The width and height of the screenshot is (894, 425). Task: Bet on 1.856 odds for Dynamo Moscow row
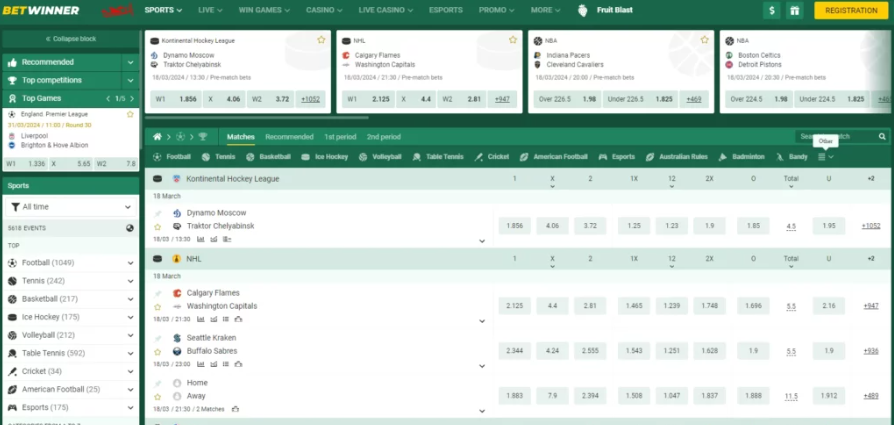click(515, 226)
